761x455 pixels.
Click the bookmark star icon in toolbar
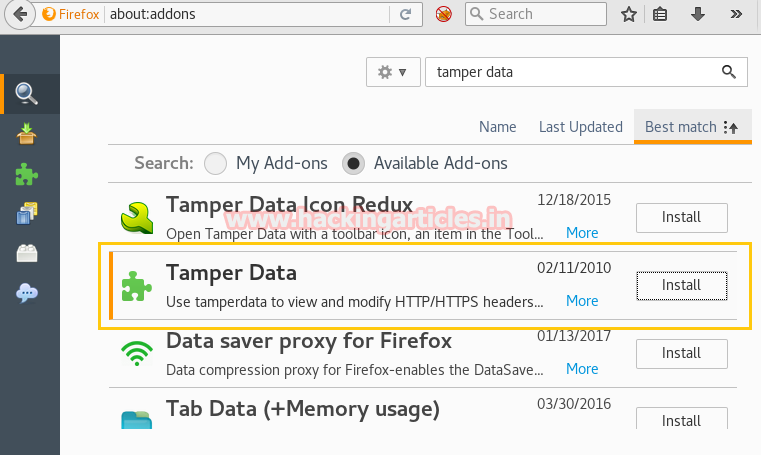coord(629,14)
